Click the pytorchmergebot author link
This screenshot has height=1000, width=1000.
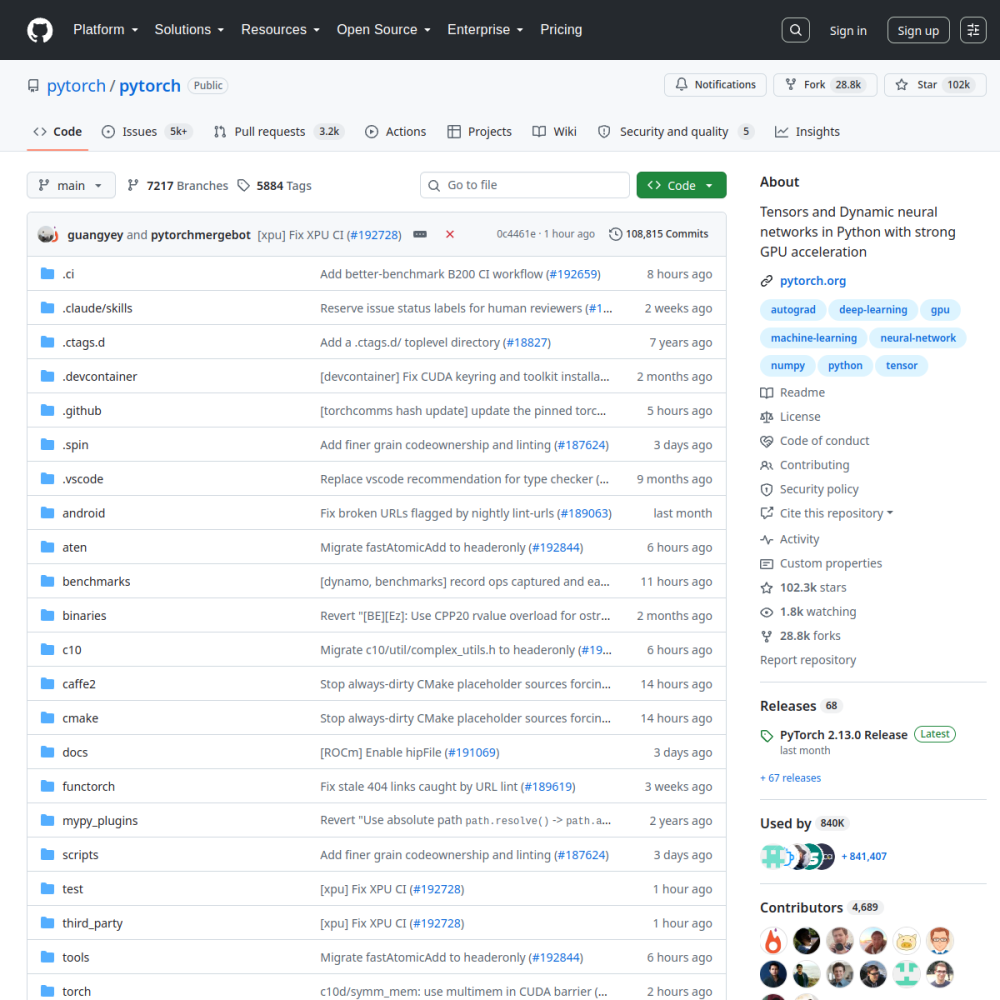200,235
